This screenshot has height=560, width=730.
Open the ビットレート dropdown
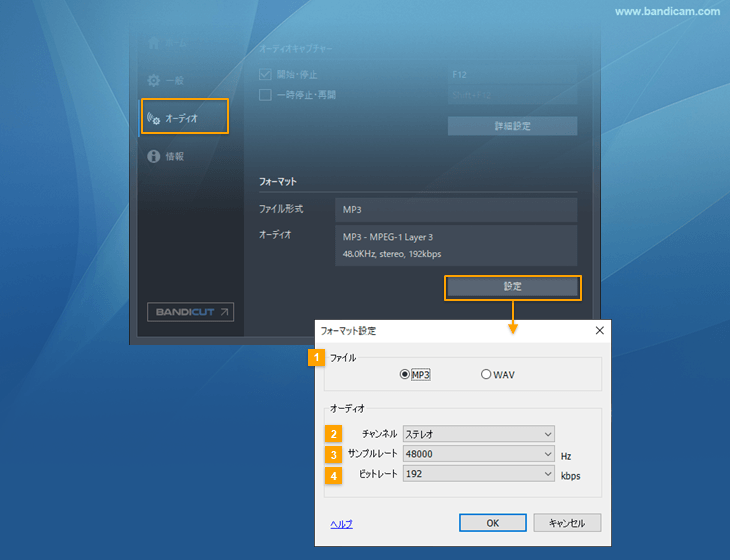[x=478, y=475]
